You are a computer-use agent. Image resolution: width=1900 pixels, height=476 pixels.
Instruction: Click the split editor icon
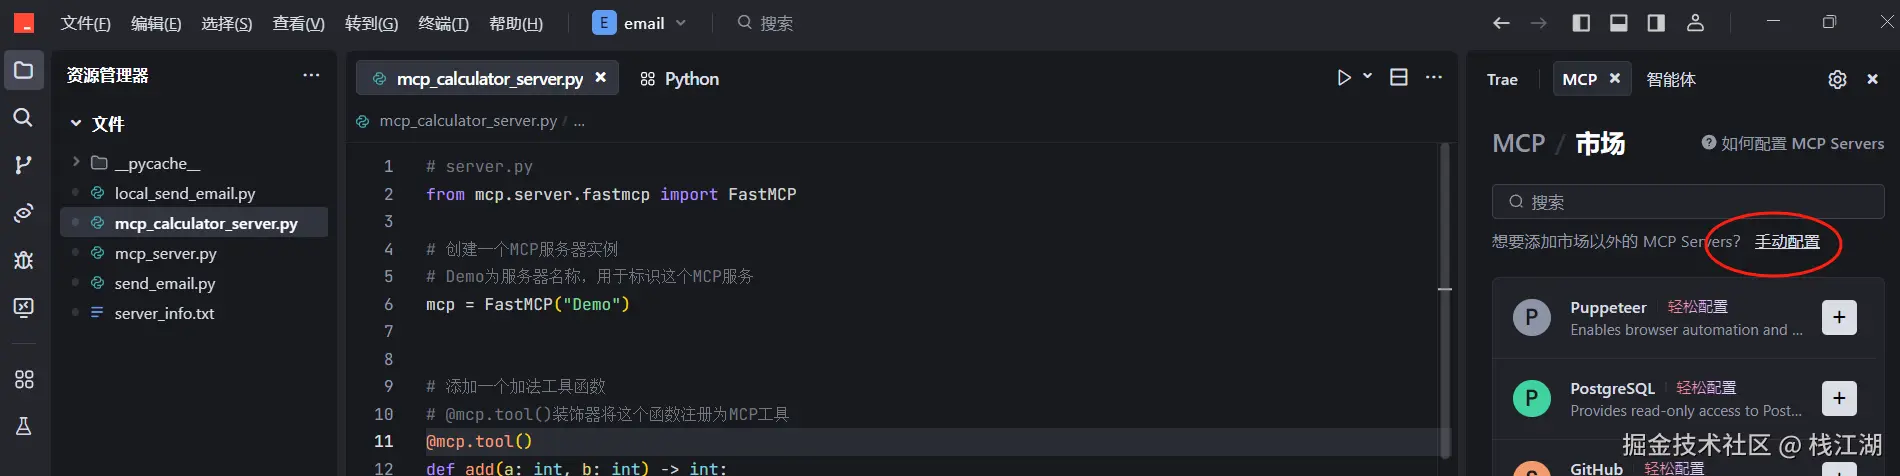coord(1399,78)
